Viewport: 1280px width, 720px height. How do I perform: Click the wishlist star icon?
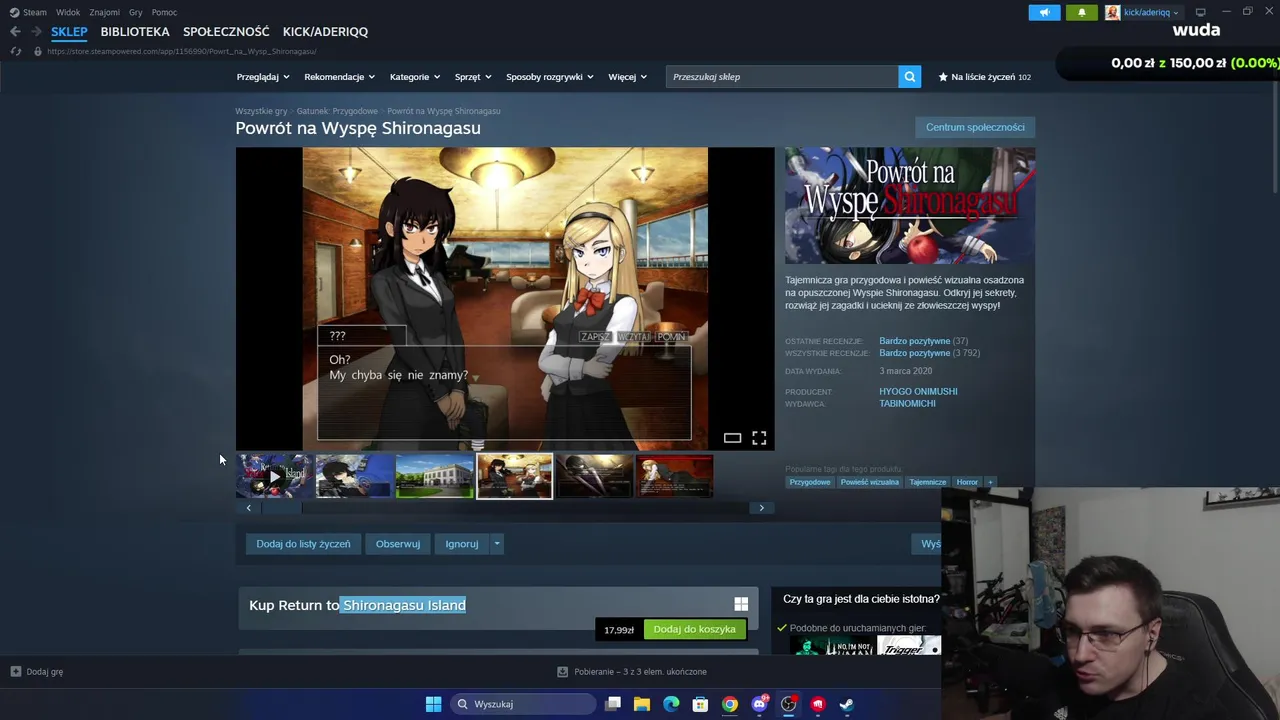[x=943, y=77]
